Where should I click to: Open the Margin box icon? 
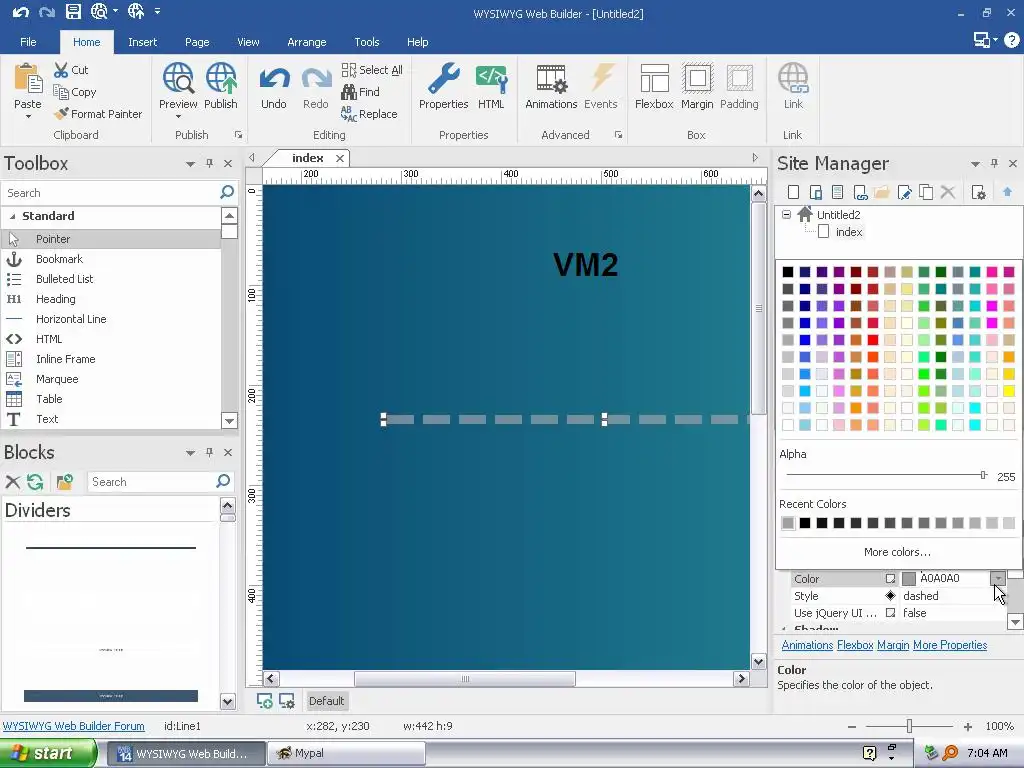point(697,78)
